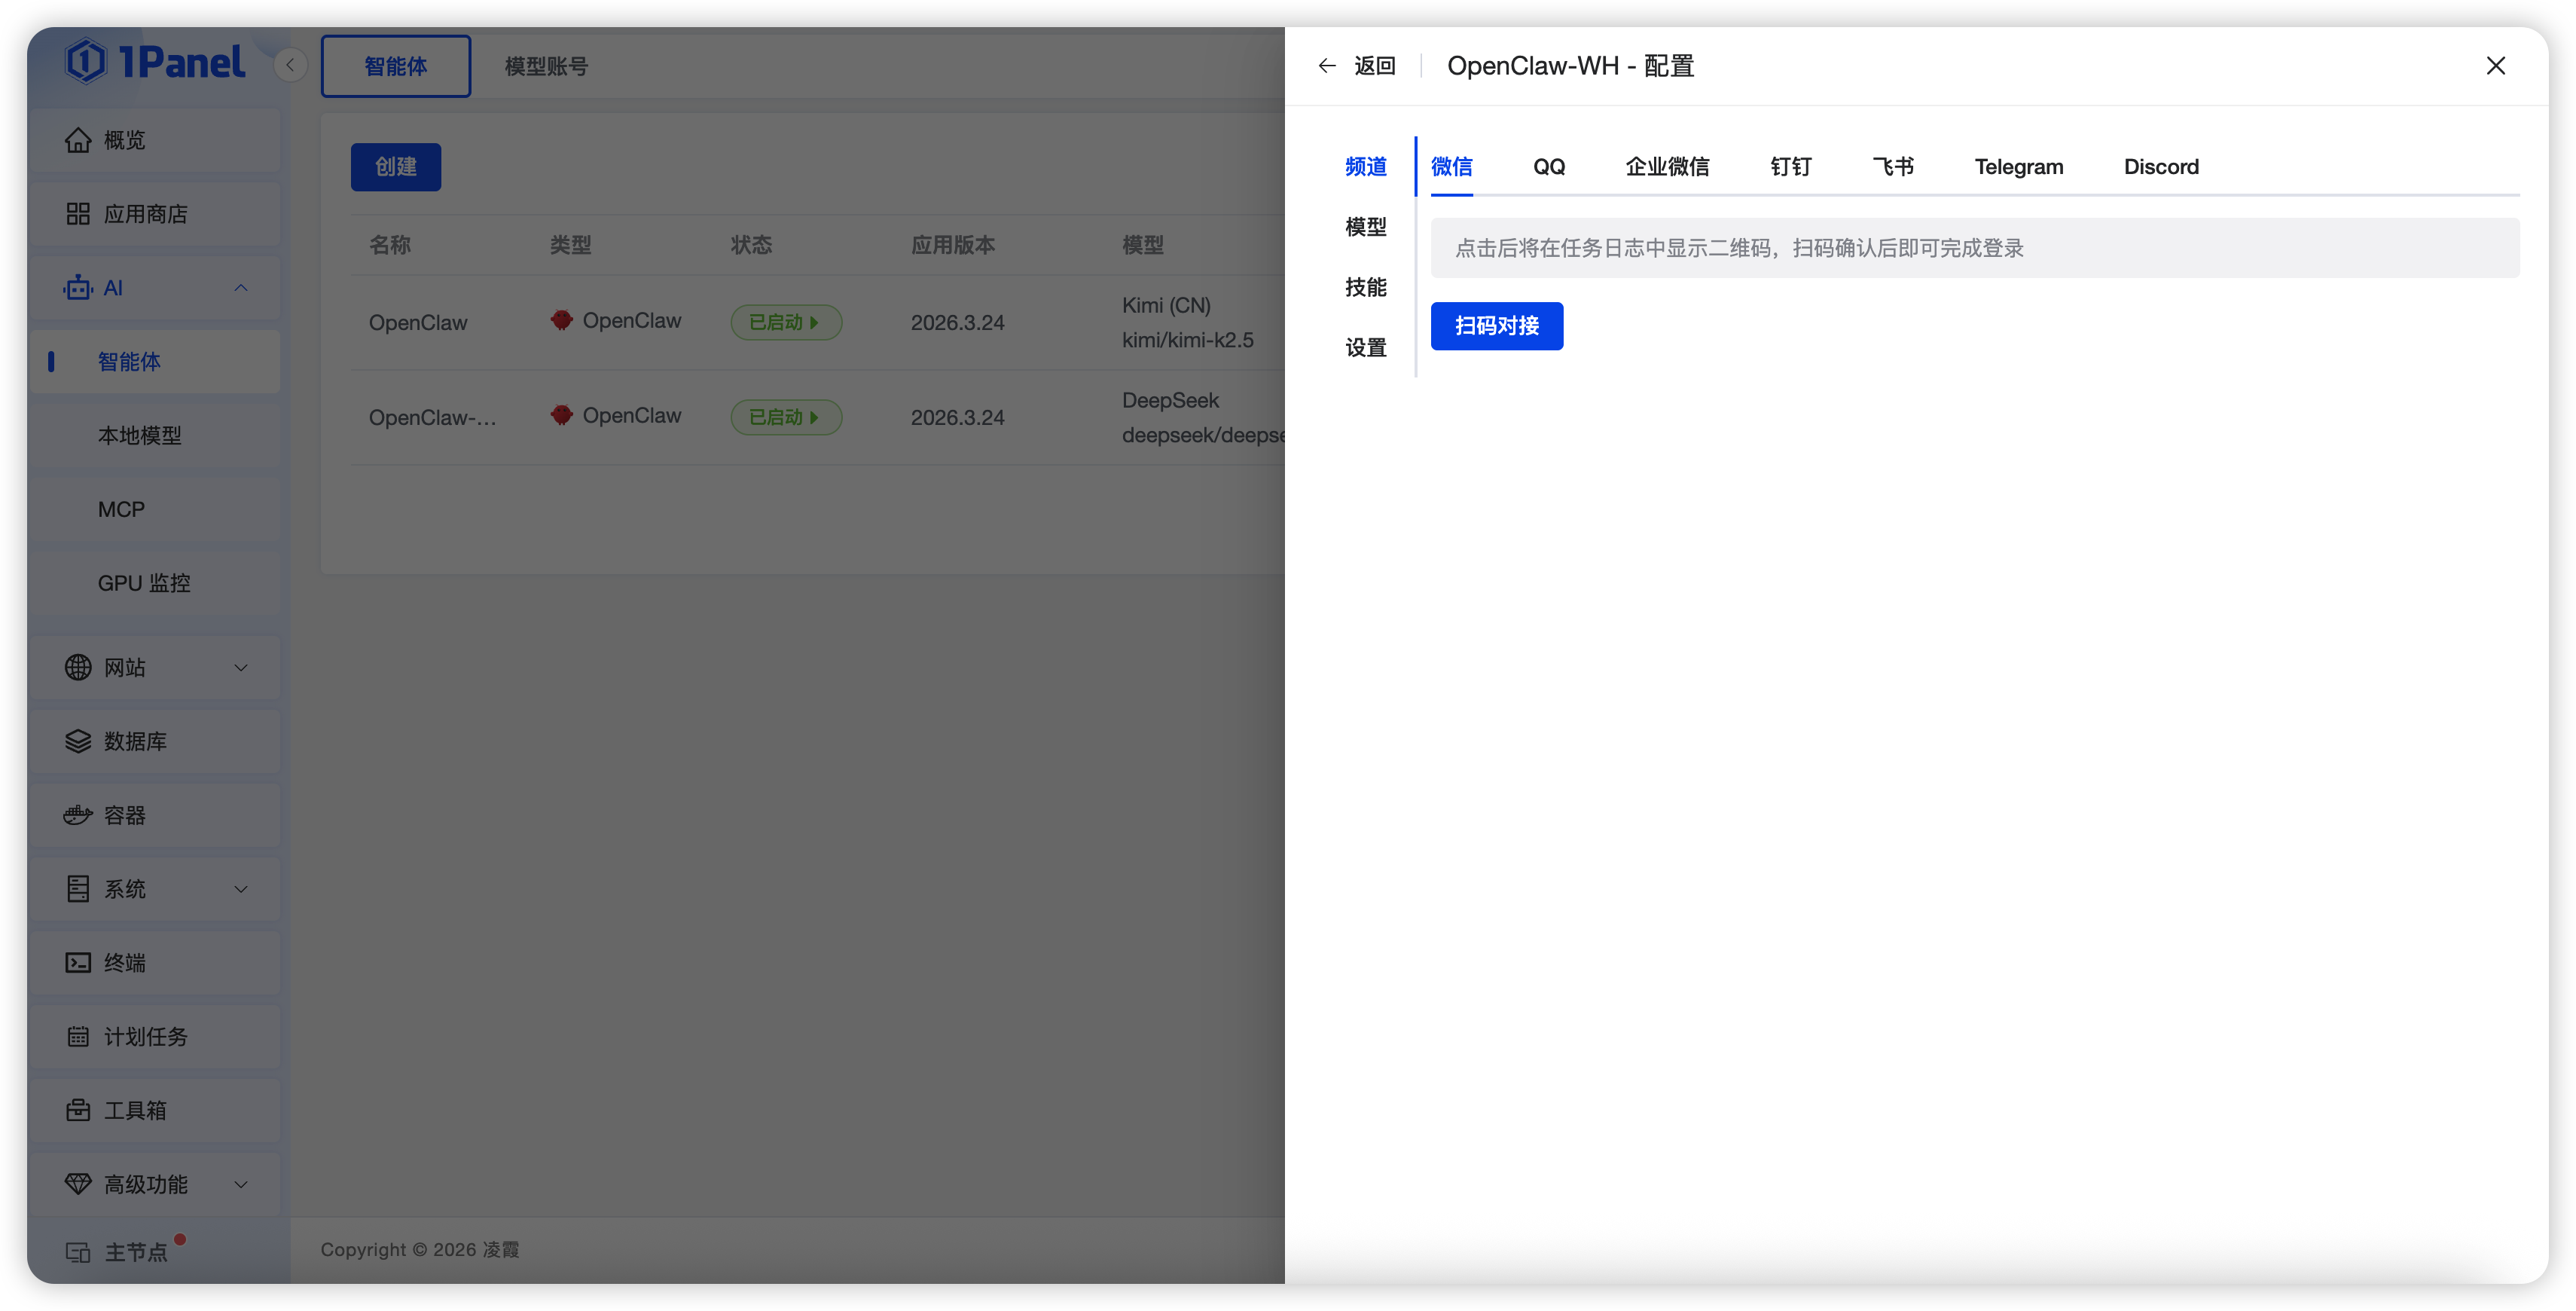
Task: Select 本地模型 under the AI menu
Action: click(x=140, y=435)
